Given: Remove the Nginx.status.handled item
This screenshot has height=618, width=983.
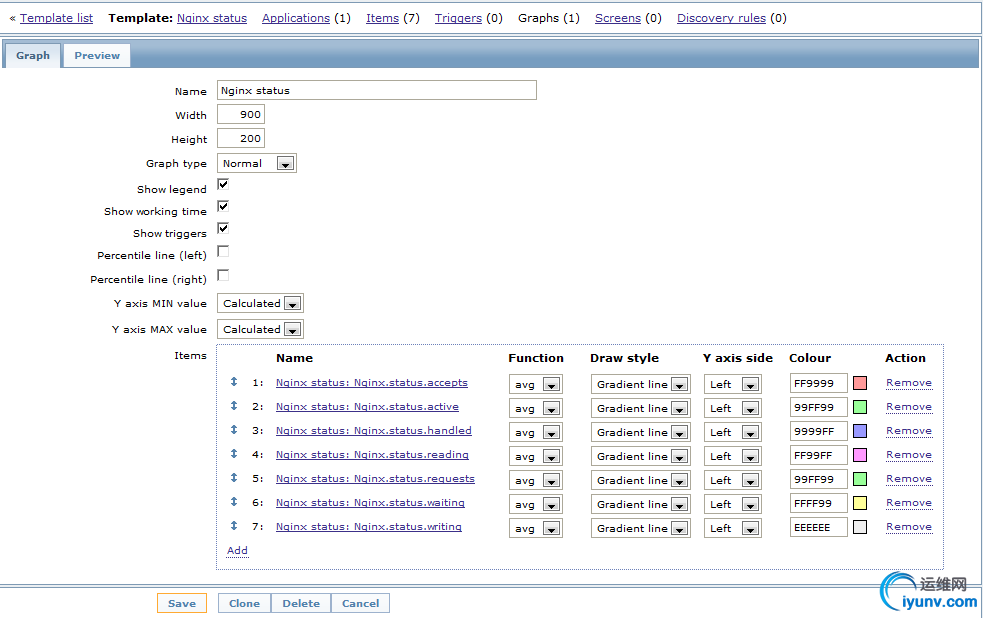Looking at the screenshot, I should (x=909, y=431).
